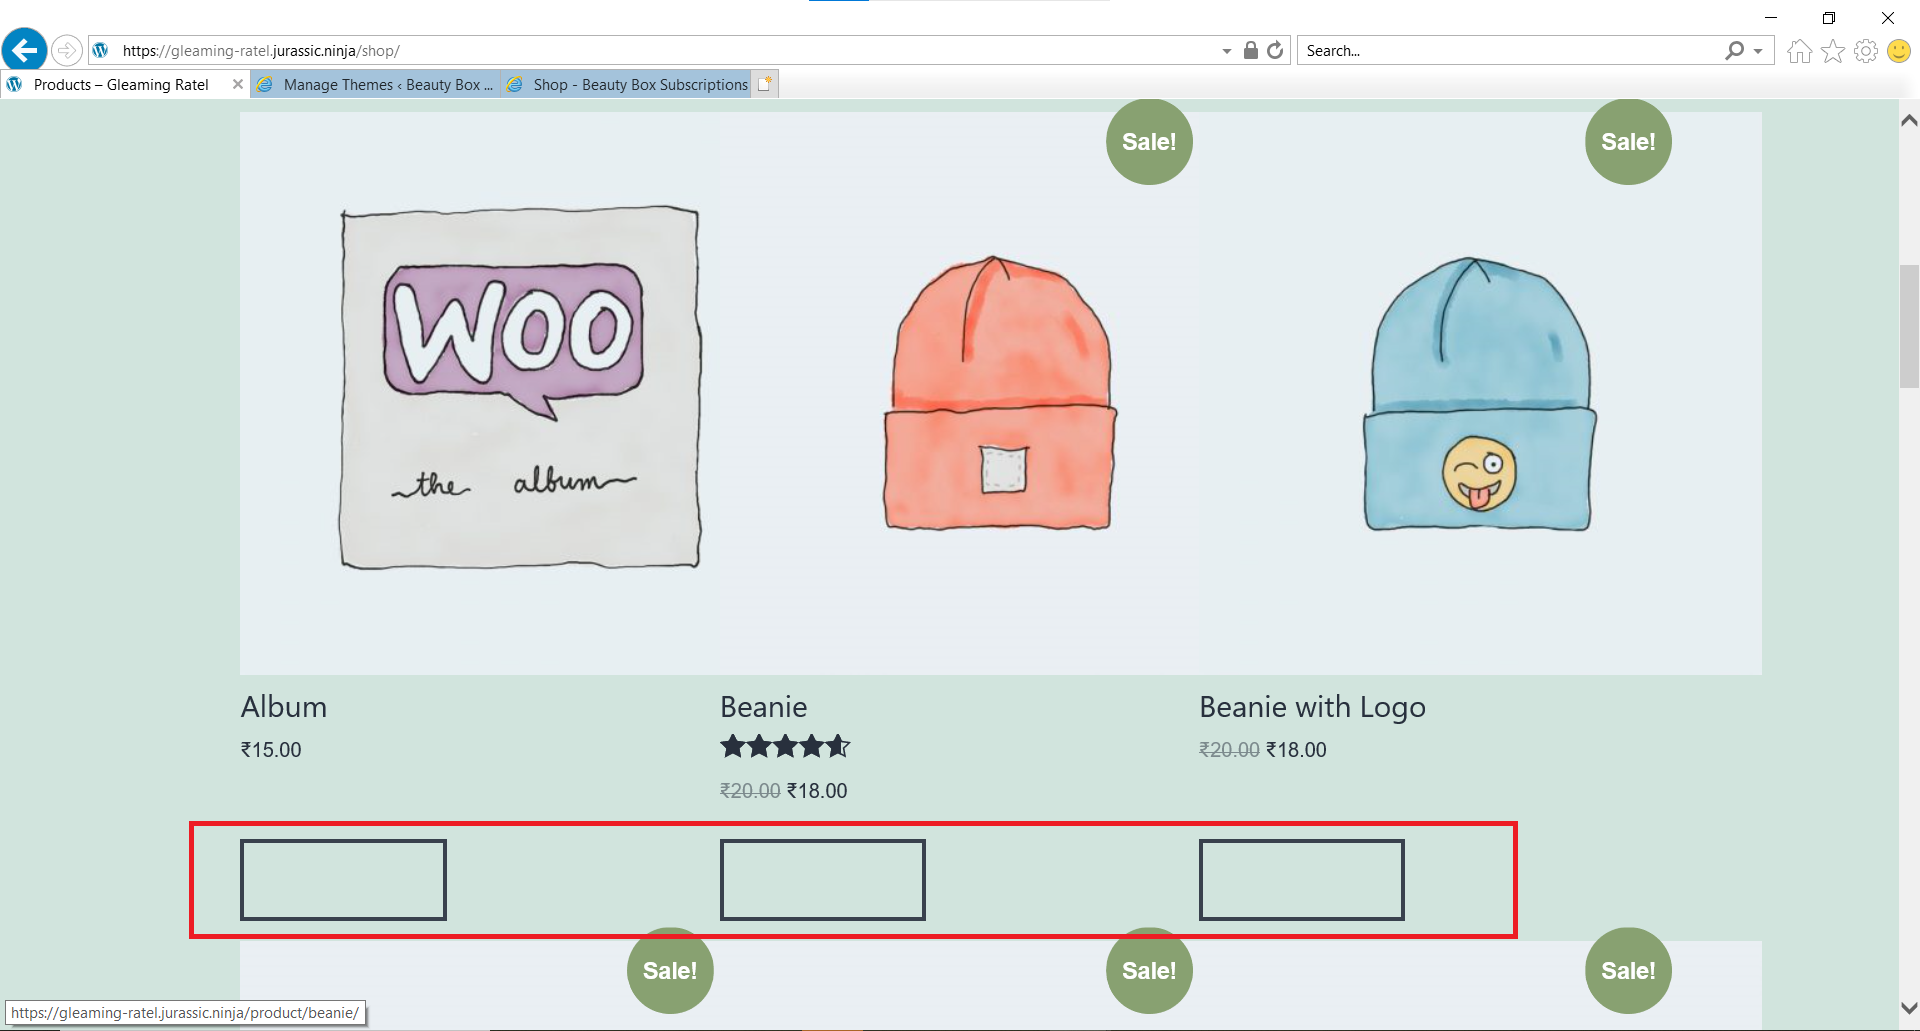The width and height of the screenshot is (1920, 1031).
Task: Click the padlock security icon in the address bar
Action: (1250, 50)
